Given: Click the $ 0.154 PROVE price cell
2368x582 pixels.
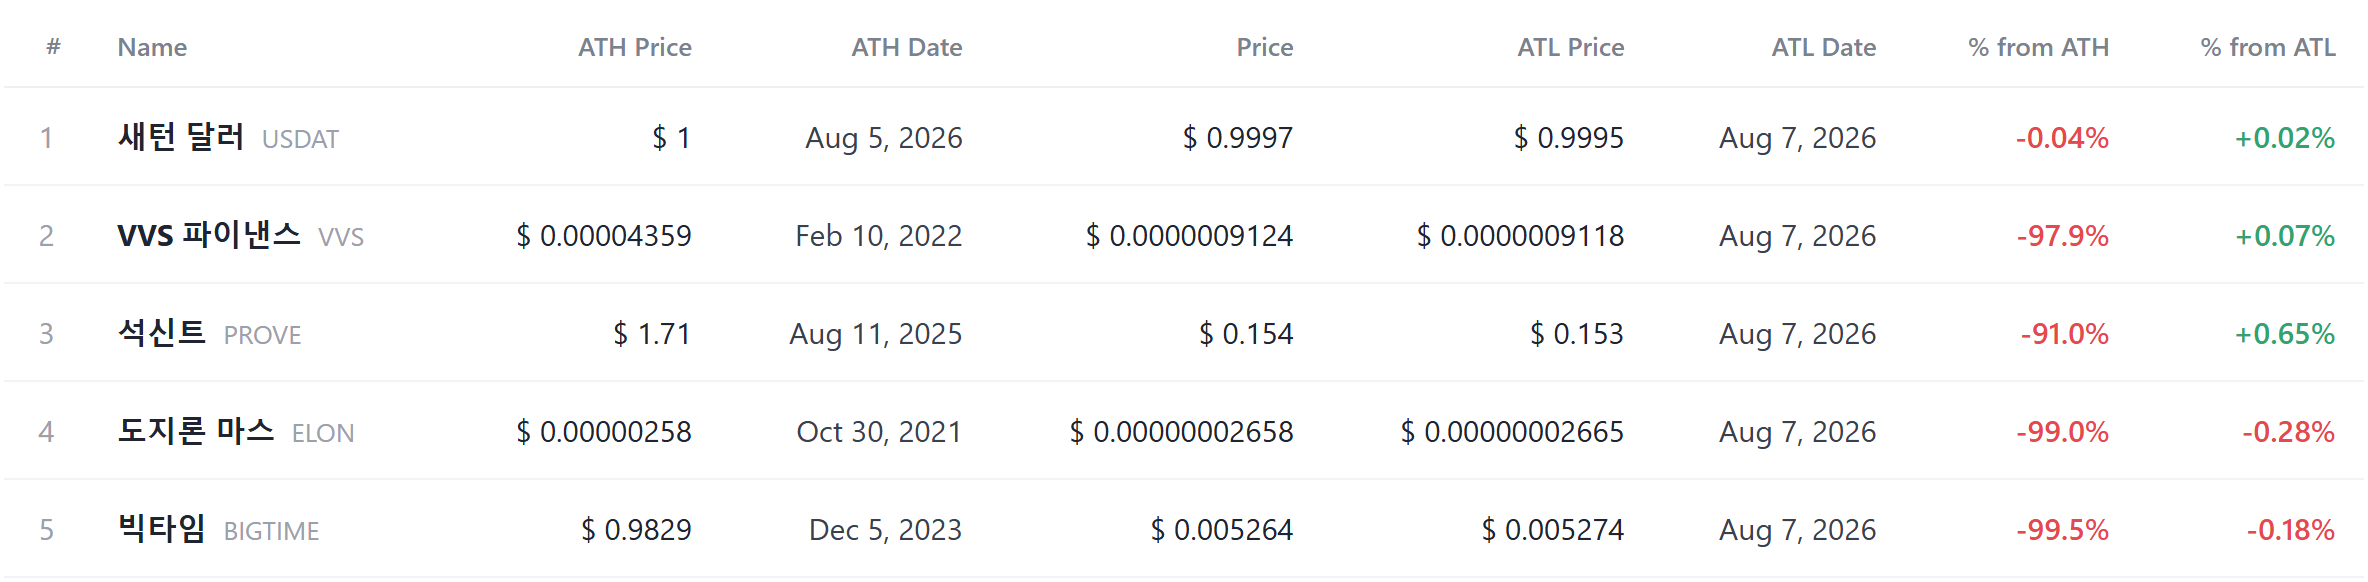Looking at the screenshot, I should (1246, 334).
